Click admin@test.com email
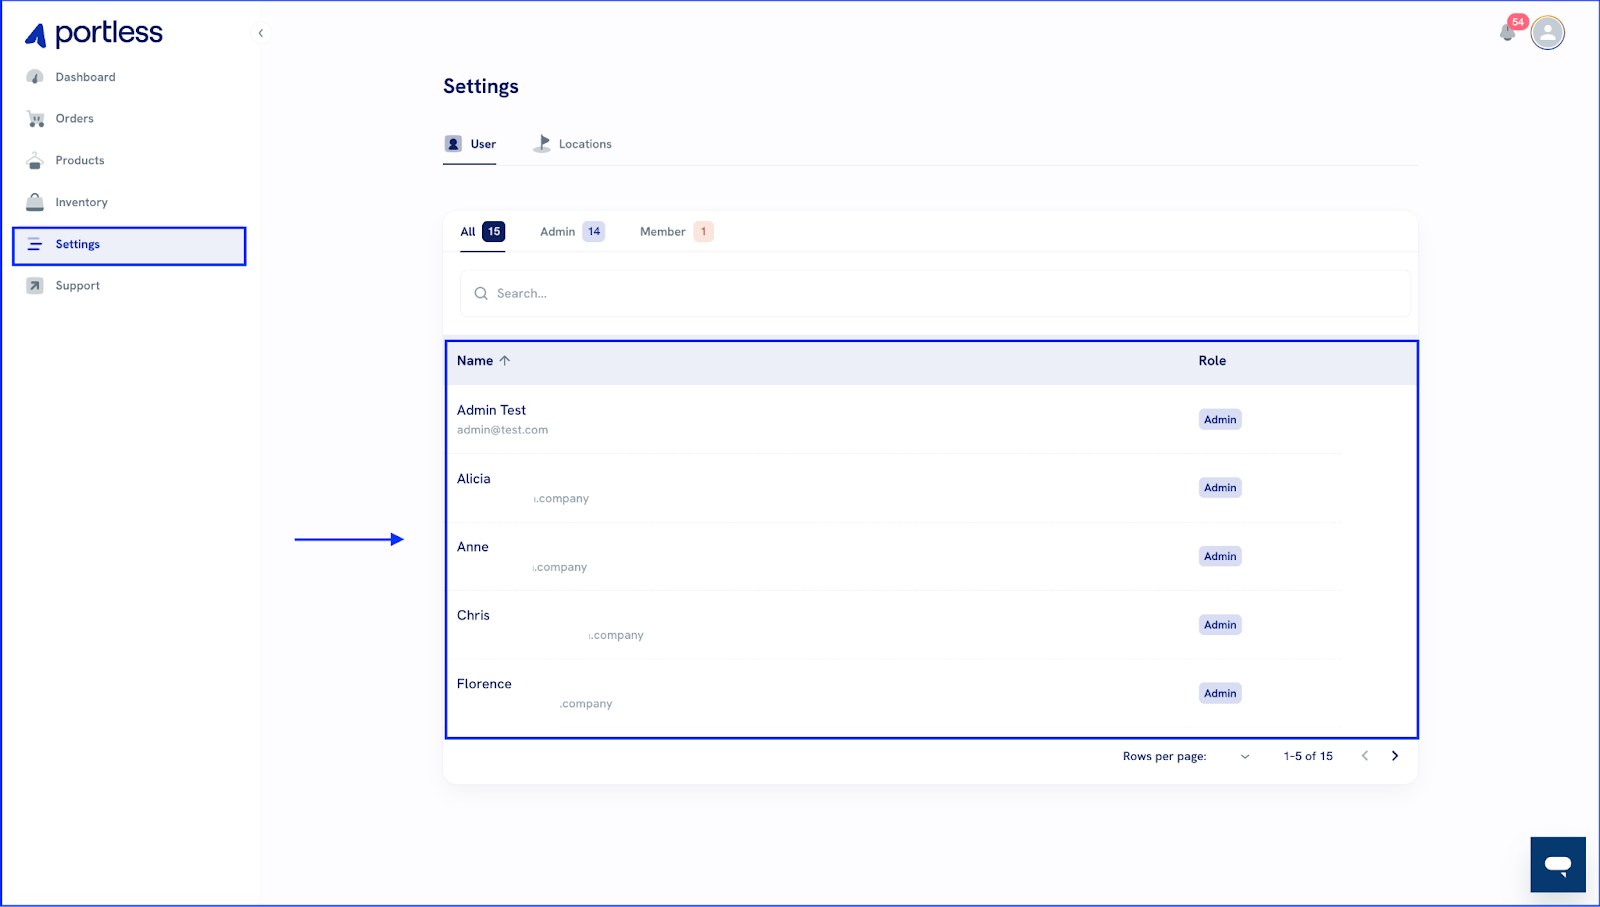The width and height of the screenshot is (1600, 907). pos(502,430)
